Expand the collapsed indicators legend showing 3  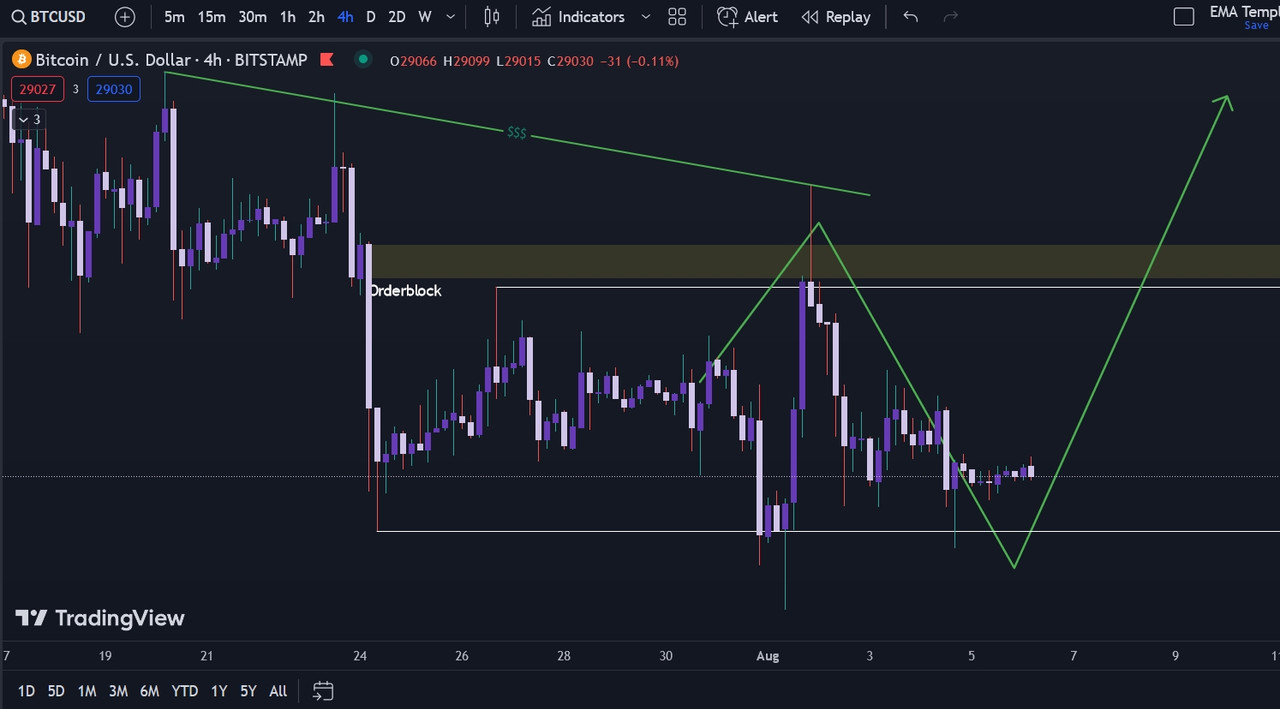click(x=29, y=119)
